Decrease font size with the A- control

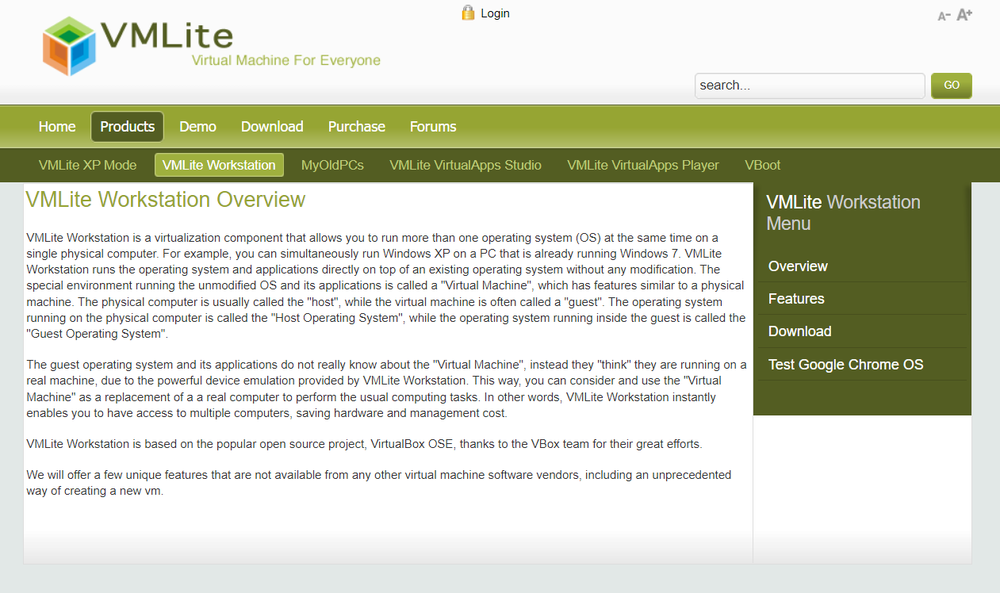943,15
